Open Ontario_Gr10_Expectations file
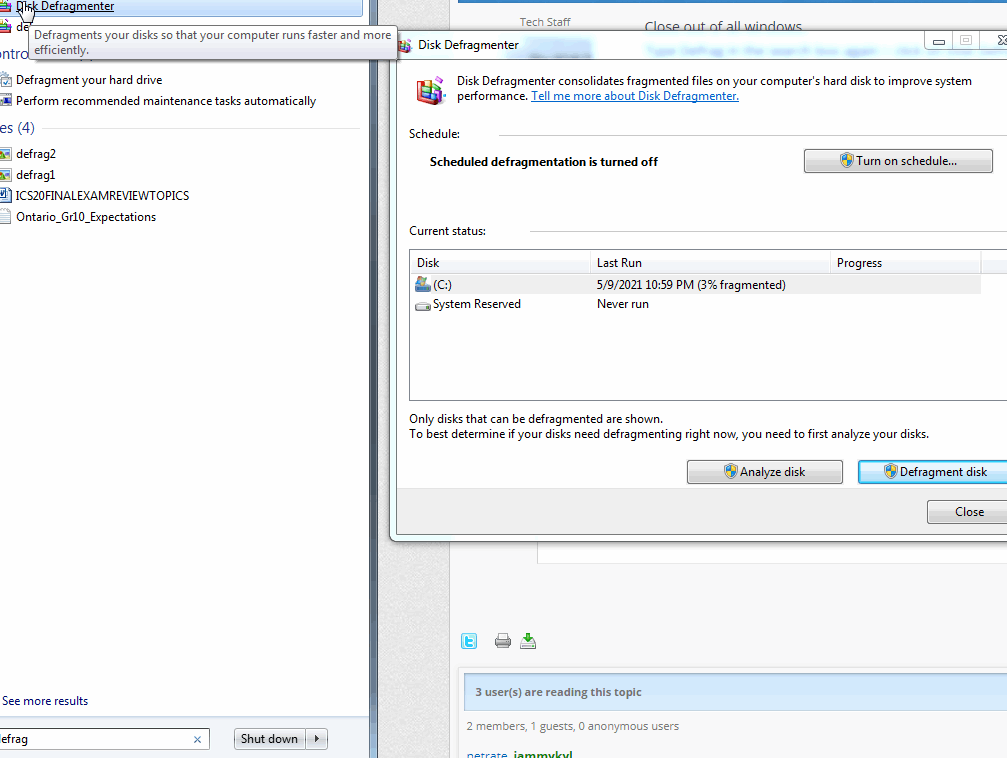Viewport: 1007px width, 758px height. point(86,217)
